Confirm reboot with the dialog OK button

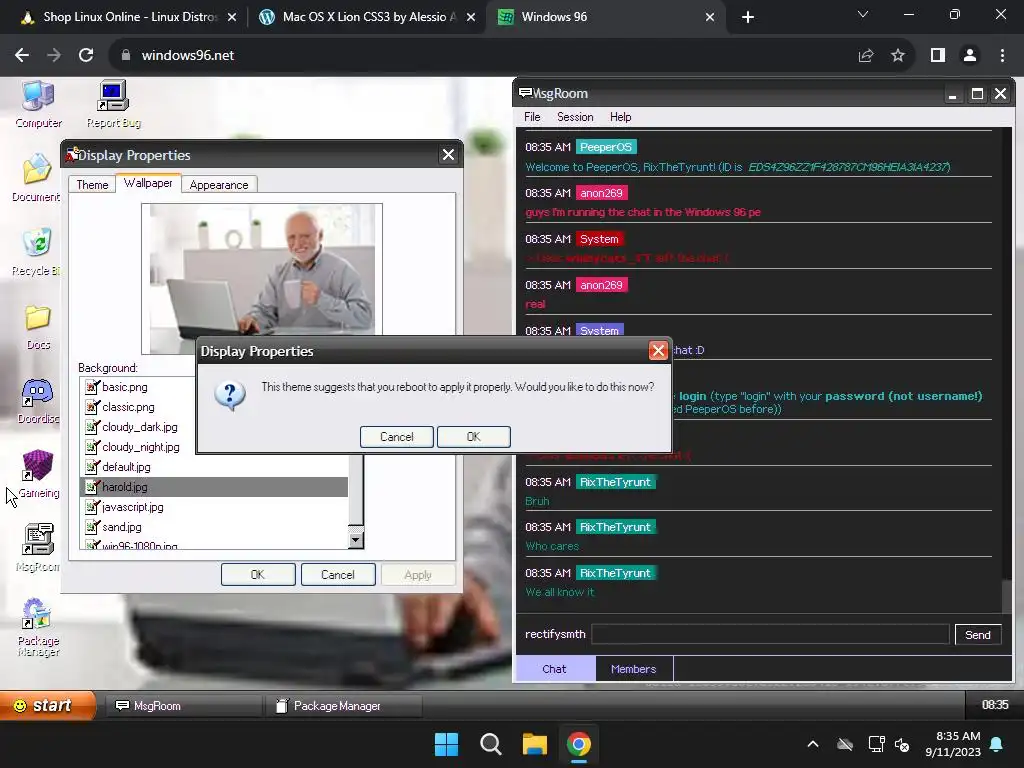pyautogui.click(x=473, y=437)
